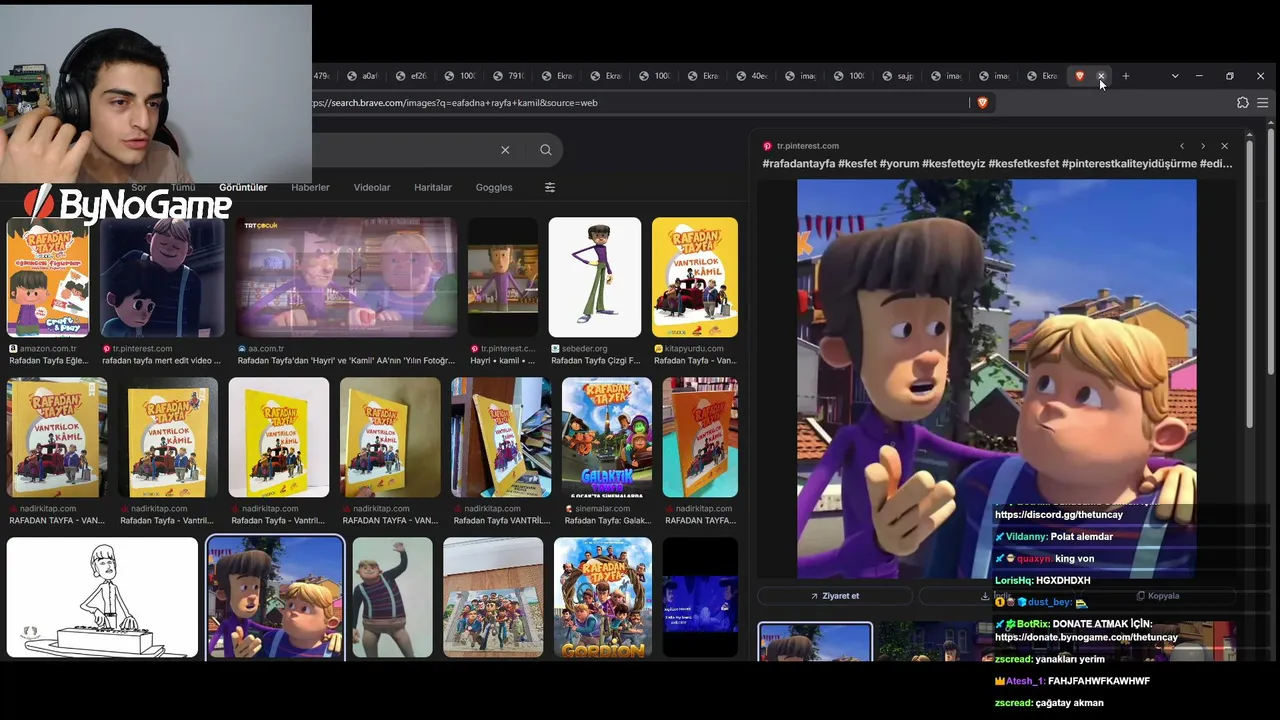Click the Kopyala button
This screenshot has width=1280, height=720.
tap(1157, 596)
